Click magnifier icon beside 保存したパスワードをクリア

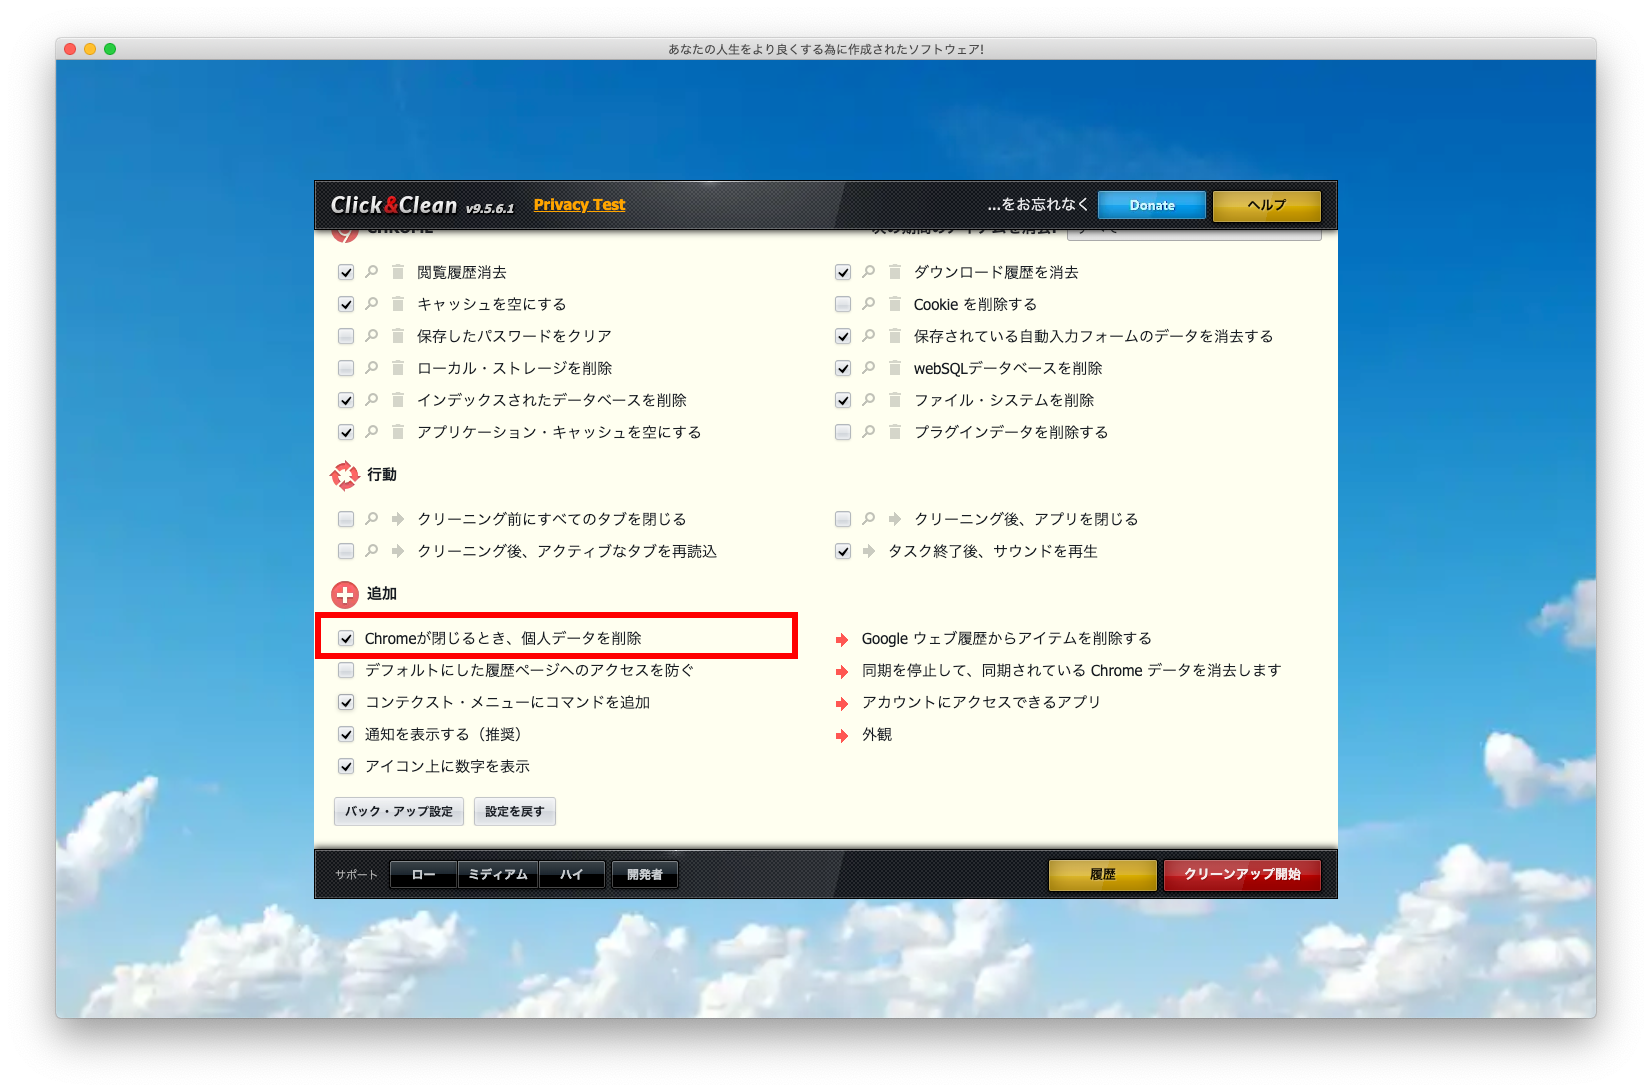(371, 336)
